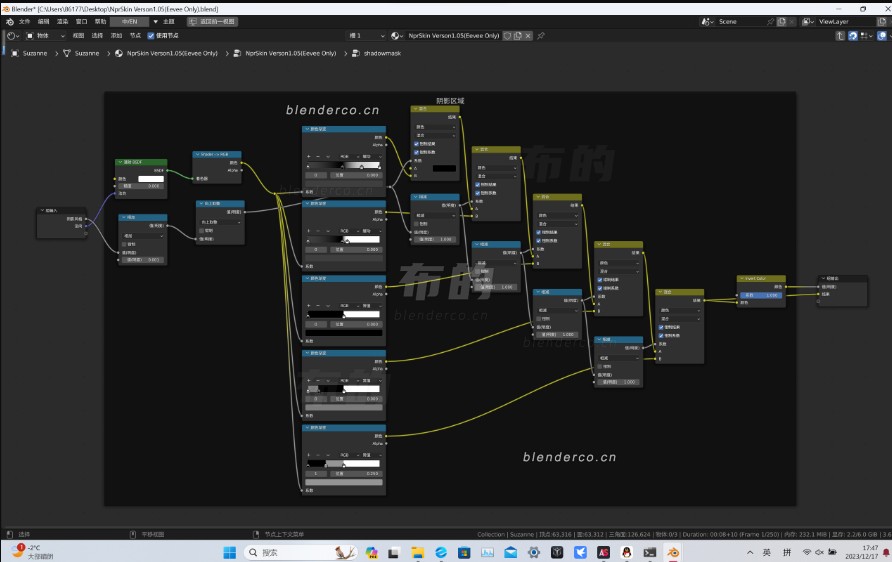This screenshot has height=562, width=892.
Task: Open the 物体 shader type dropdown
Action: 46,36
